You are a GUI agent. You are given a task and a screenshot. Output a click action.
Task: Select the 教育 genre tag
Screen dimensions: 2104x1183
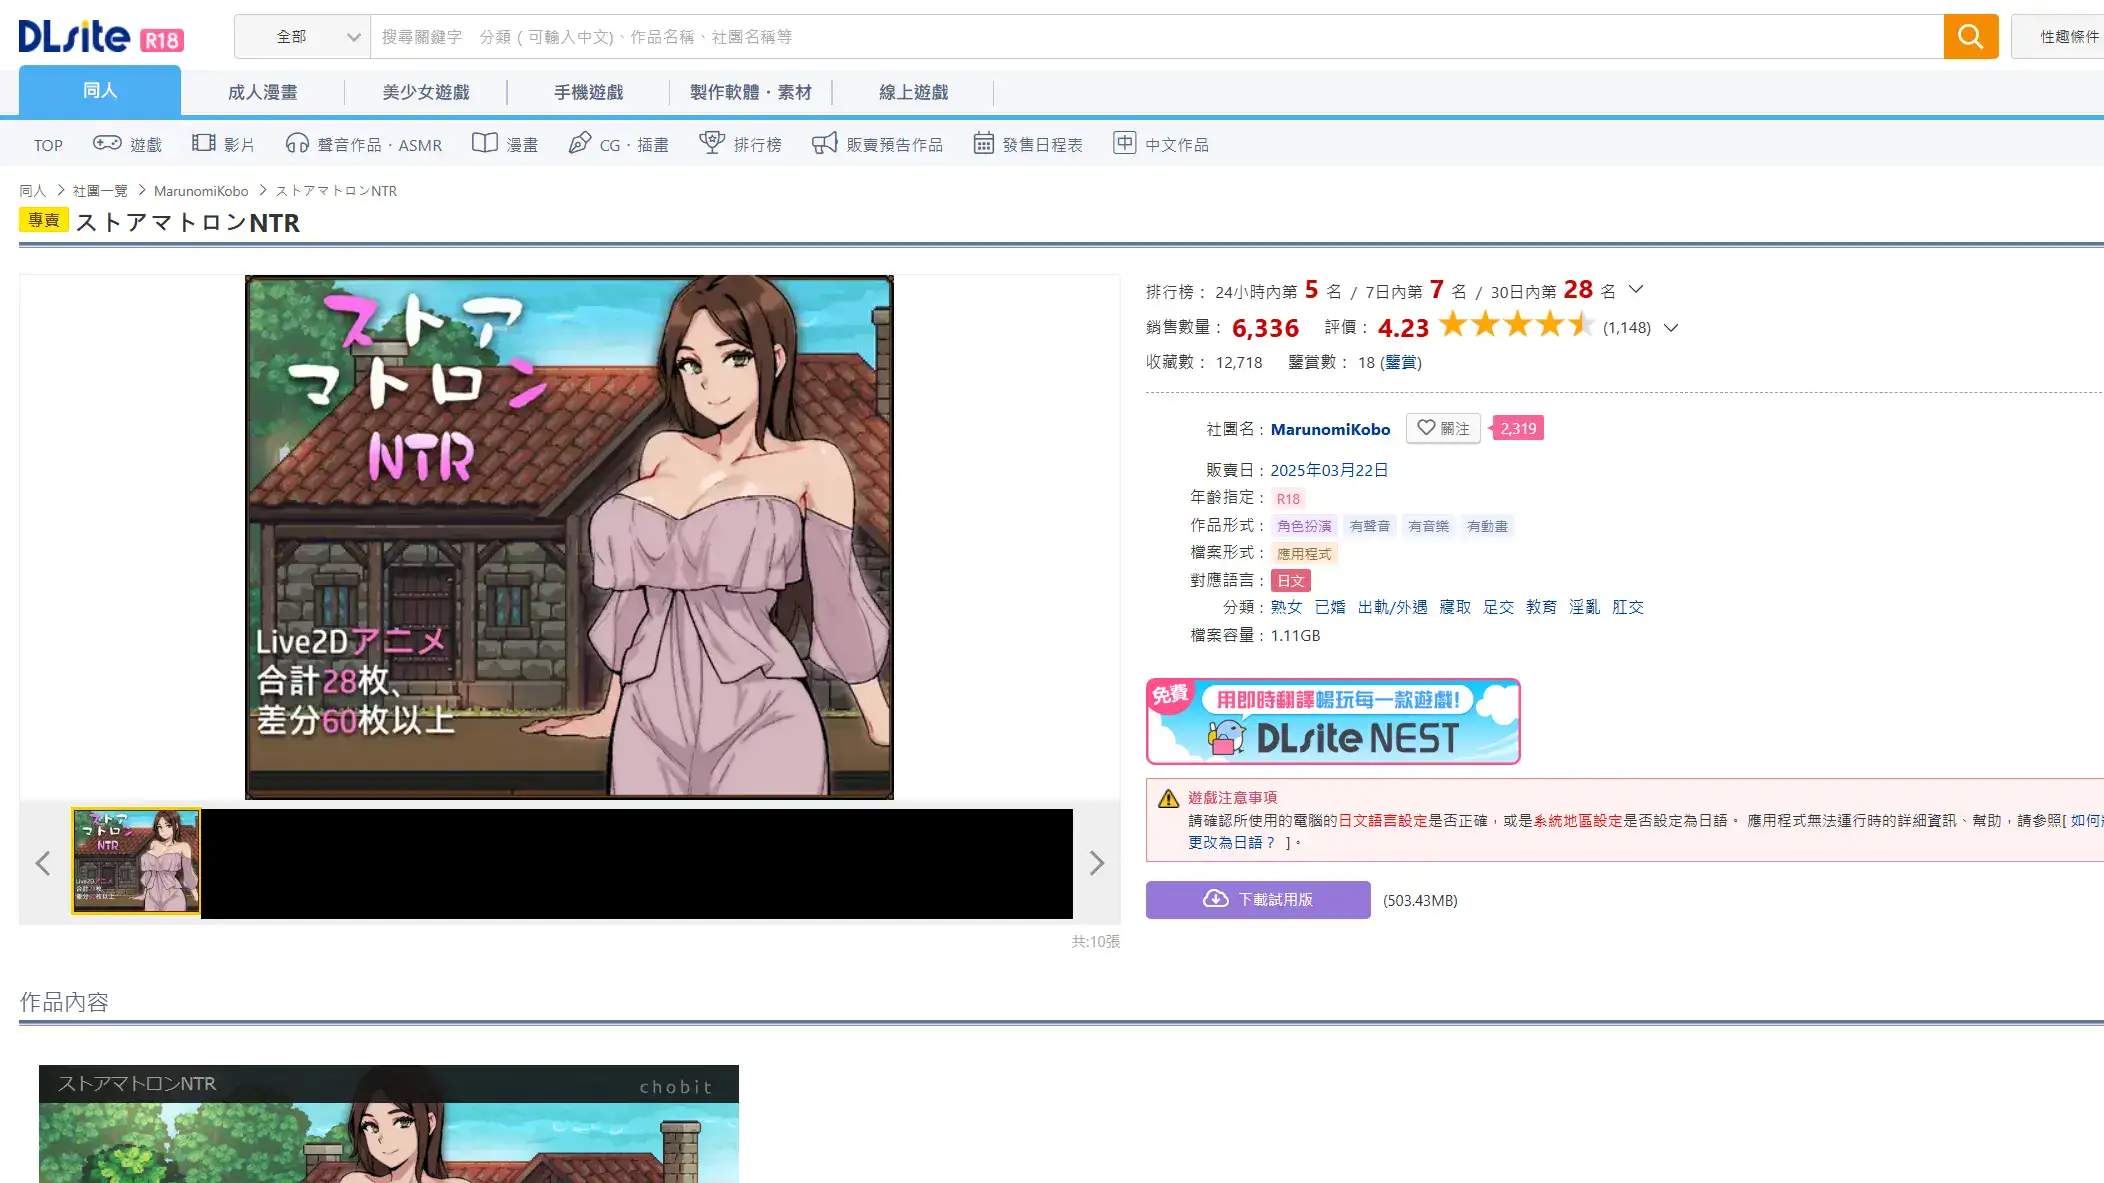point(1541,607)
